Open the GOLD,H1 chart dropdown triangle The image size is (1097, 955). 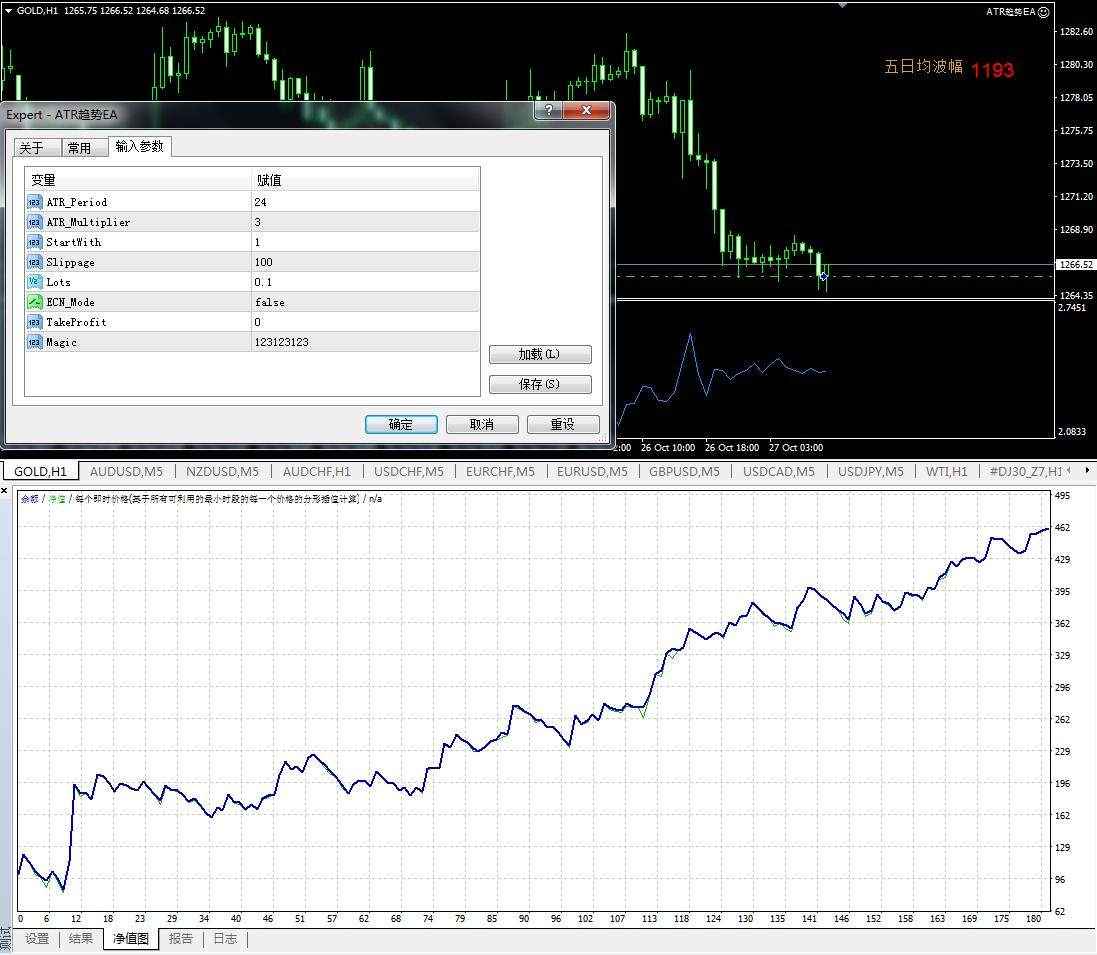9,11
